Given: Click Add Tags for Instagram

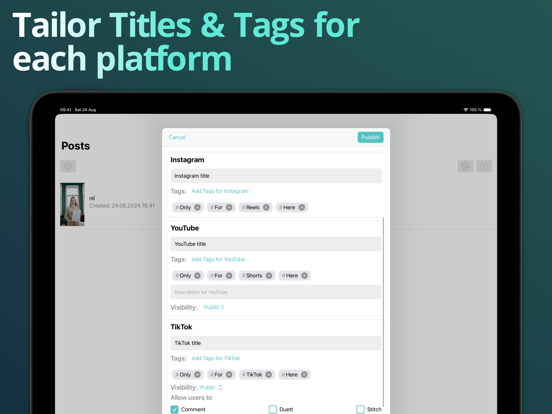Looking at the screenshot, I should [x=220, y=191].
